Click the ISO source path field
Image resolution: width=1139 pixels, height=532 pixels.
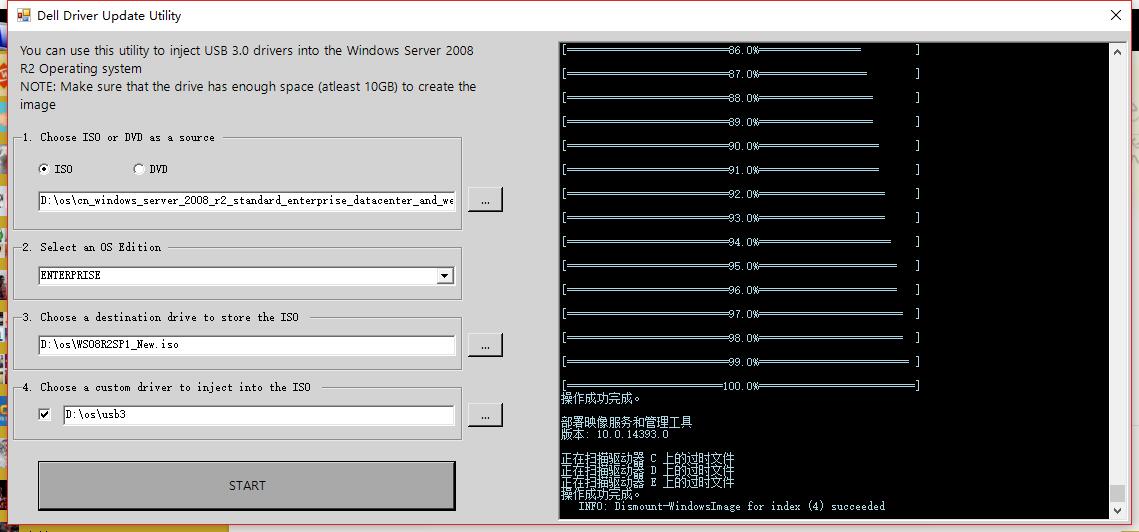tap(247, 201)
